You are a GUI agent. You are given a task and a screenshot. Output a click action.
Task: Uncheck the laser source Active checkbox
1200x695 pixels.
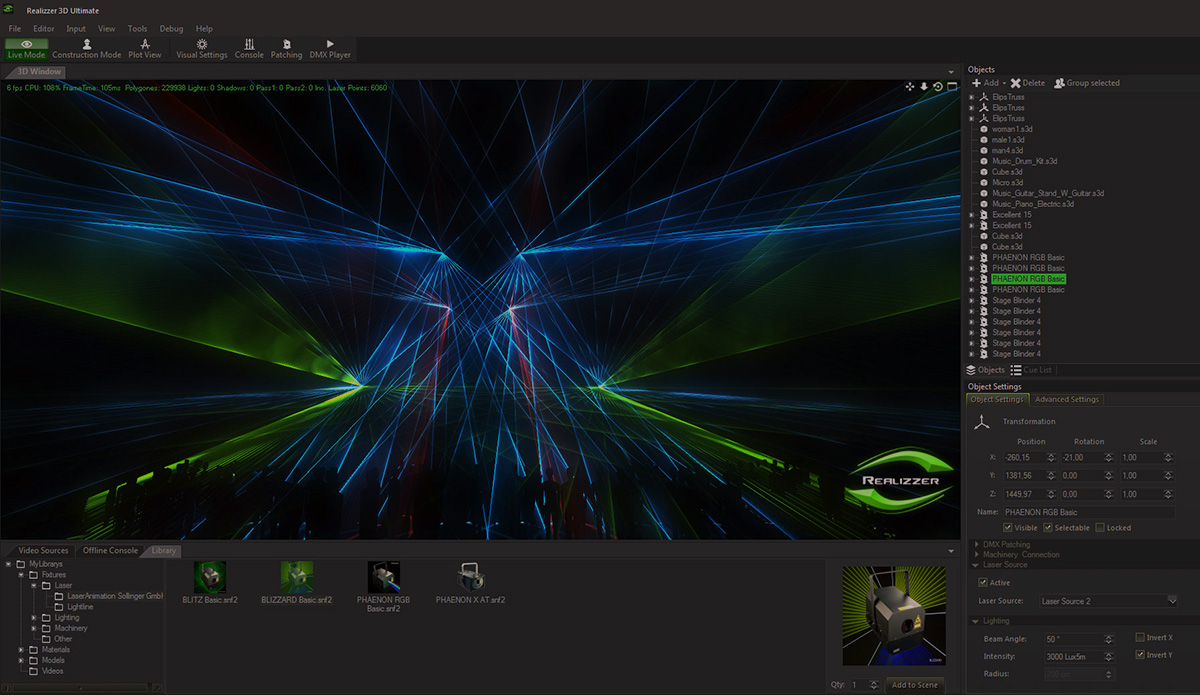(x=983, y=582)
